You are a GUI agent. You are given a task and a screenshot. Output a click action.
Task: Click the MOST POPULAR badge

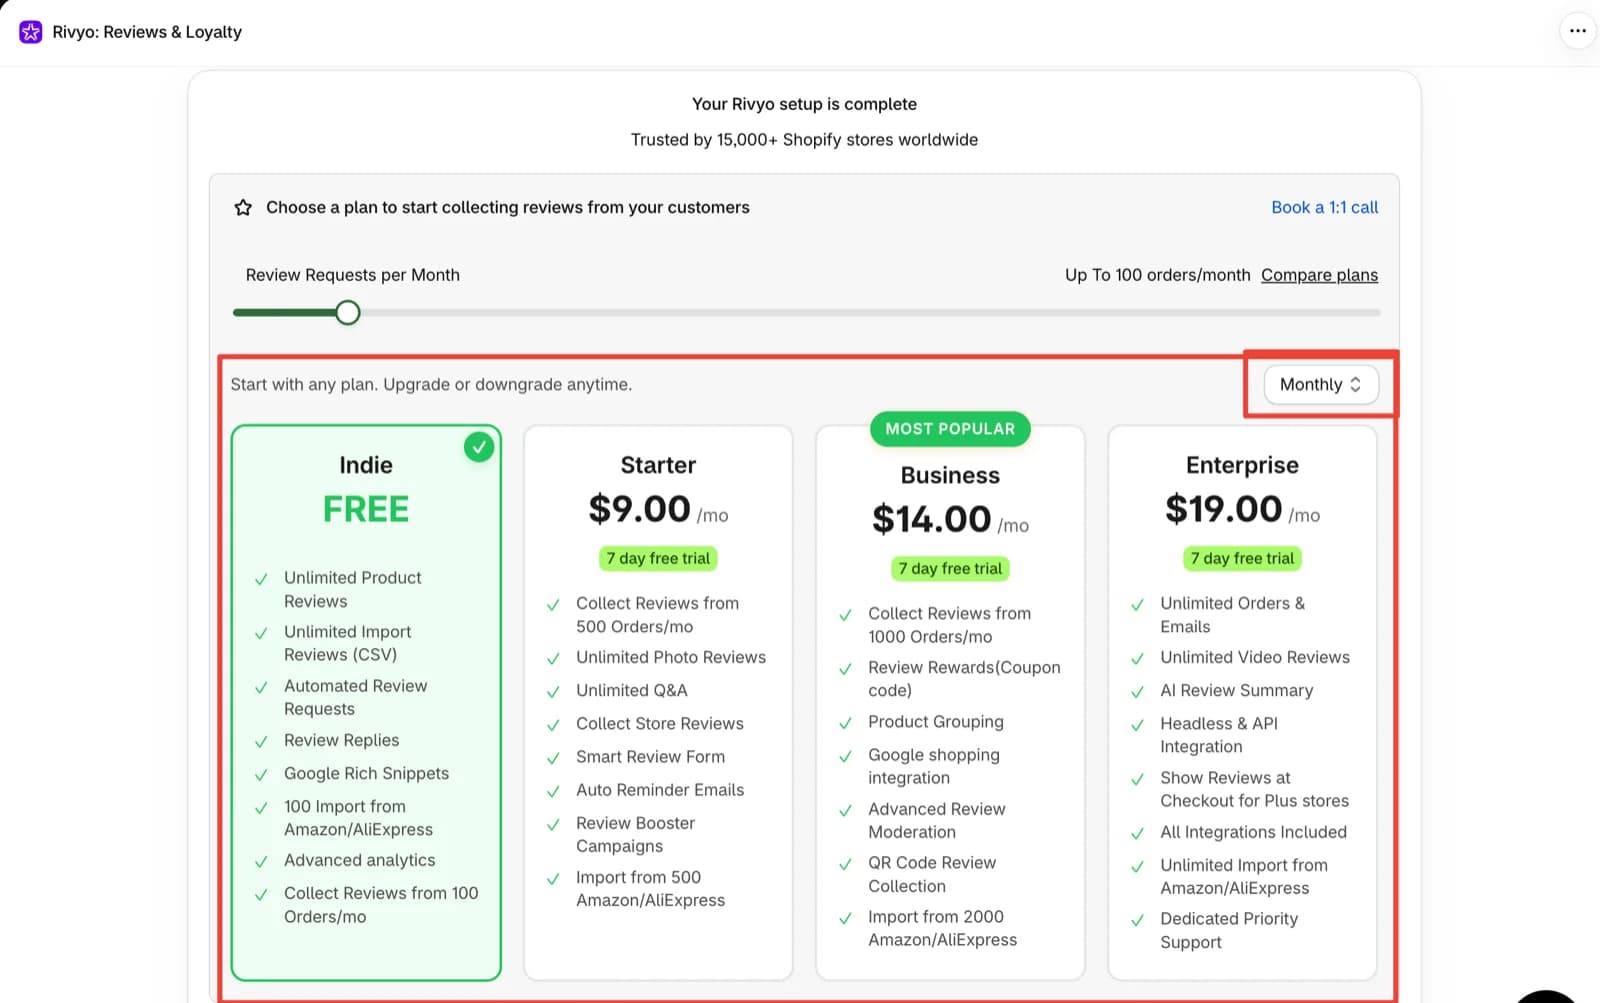tap(950, 429)
